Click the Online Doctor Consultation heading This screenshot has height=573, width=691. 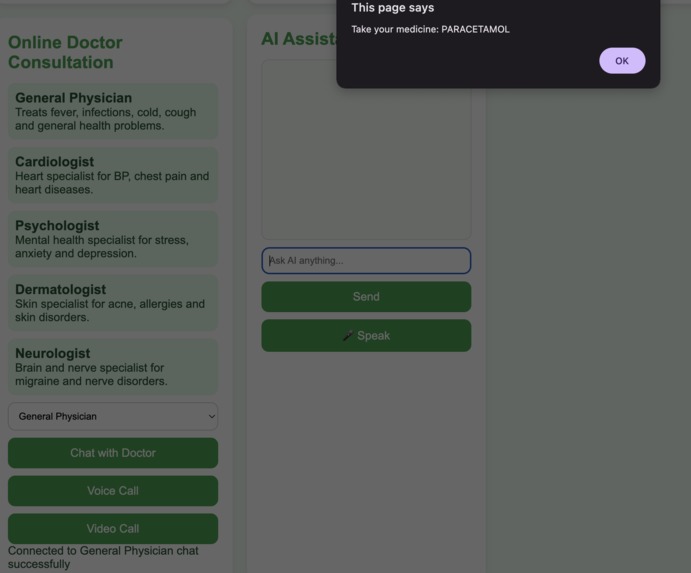coord(65,52)
